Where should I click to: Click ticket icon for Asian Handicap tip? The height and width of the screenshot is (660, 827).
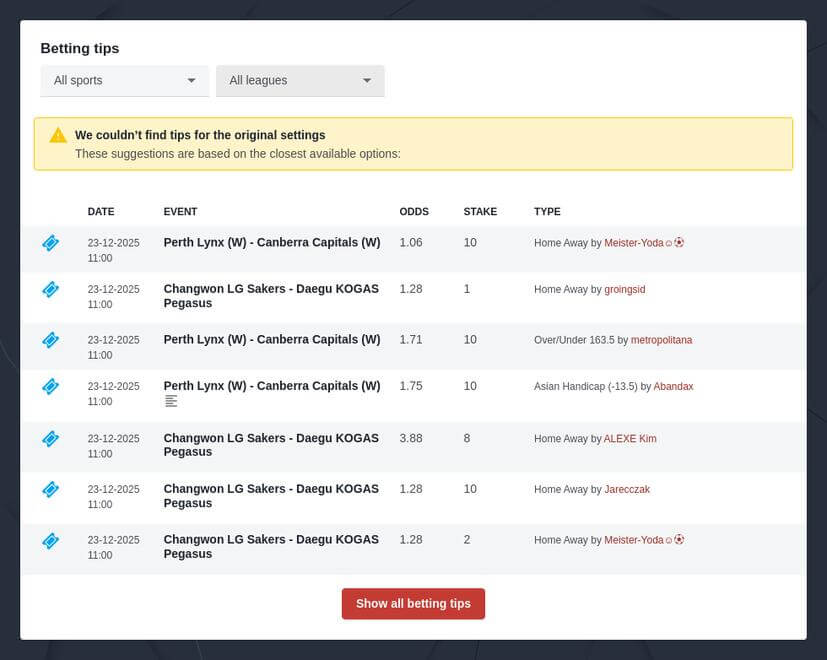coord(50,386)
